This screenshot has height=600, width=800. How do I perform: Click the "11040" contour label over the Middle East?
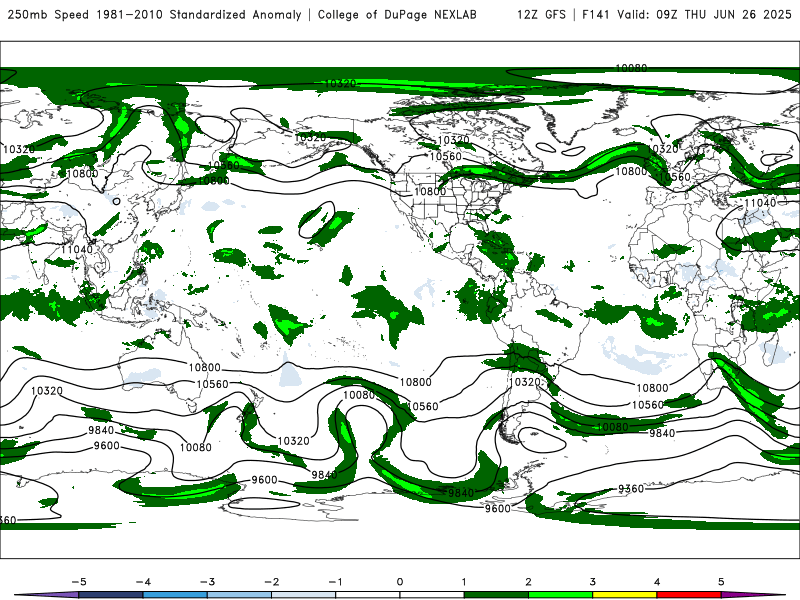coord(760,203)
